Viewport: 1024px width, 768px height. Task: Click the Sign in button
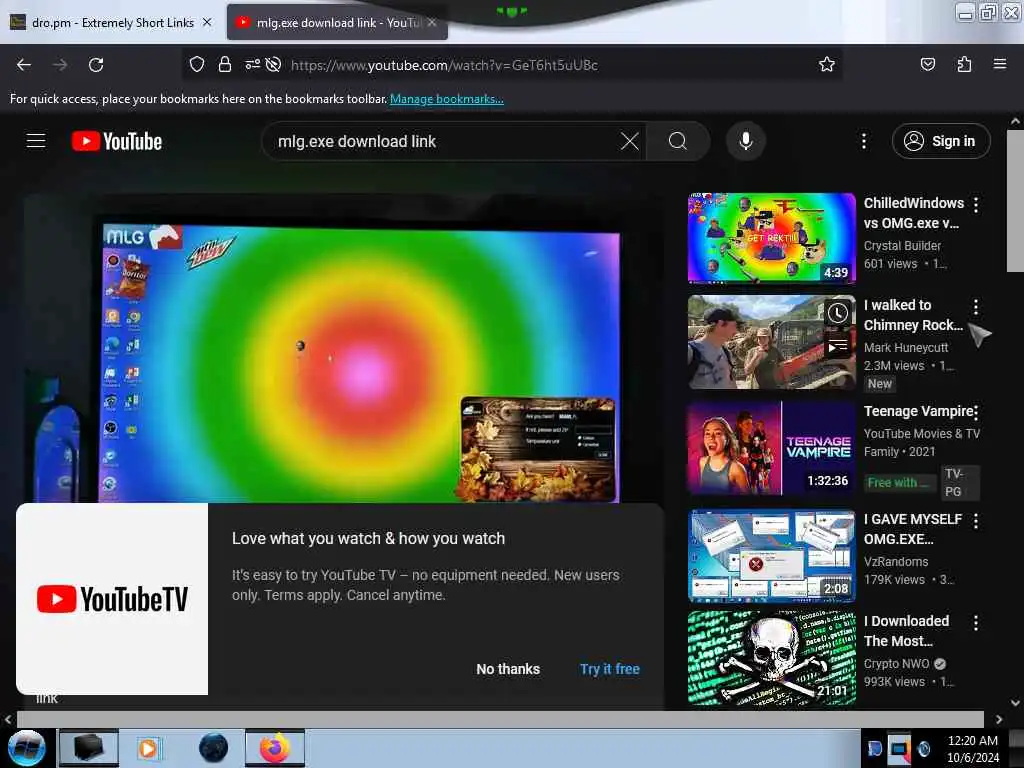tap(940, 141)
